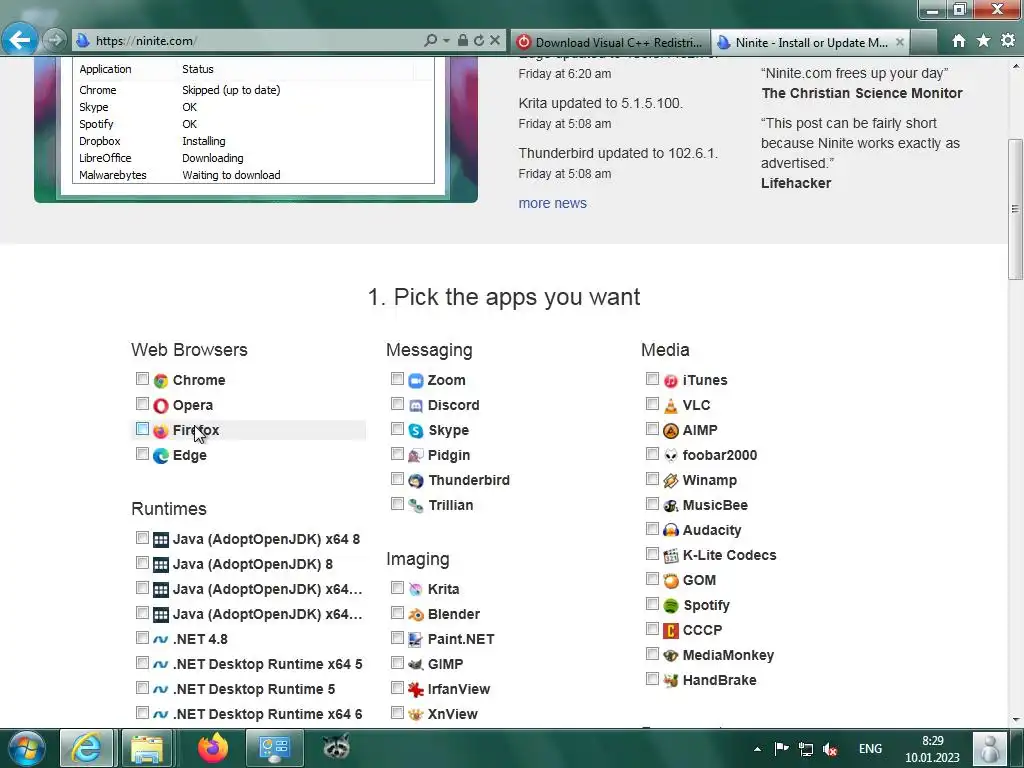
Task: Click the Blender app icon
Action: point(416,615)
